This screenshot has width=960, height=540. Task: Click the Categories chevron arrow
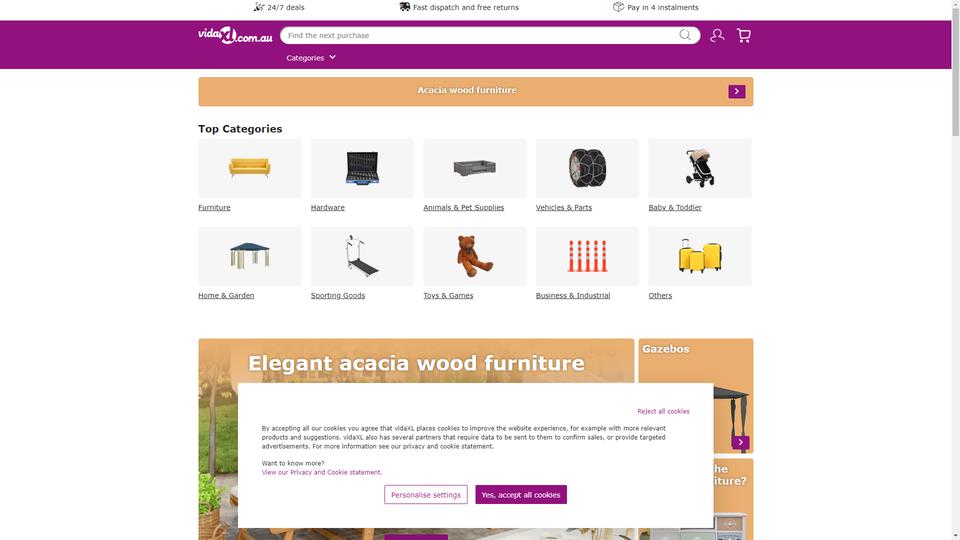coord(332,57)
